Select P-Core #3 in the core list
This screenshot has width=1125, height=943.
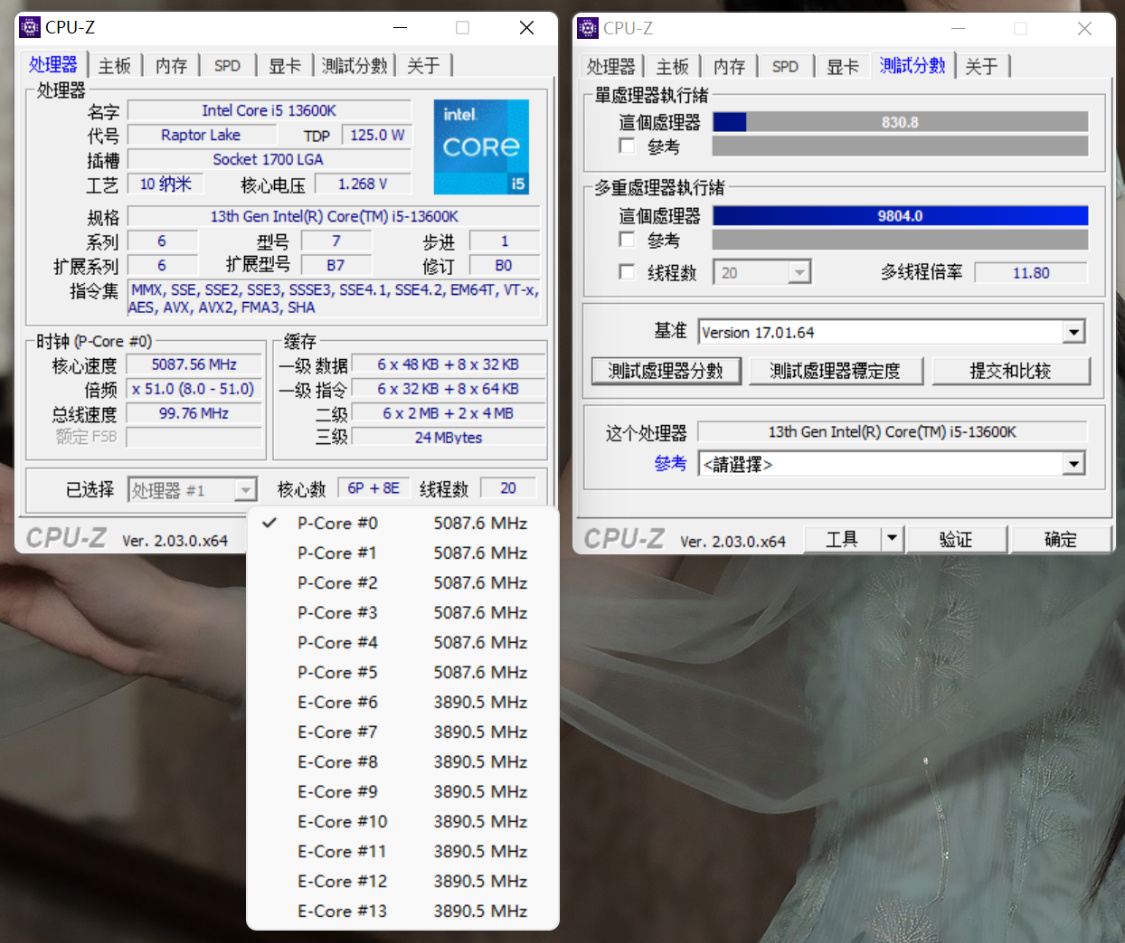click(402, 613)
